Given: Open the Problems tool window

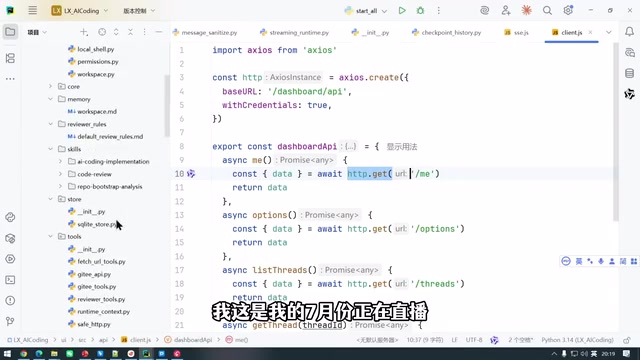Looking at the screenshot, I should coord(10,300).
